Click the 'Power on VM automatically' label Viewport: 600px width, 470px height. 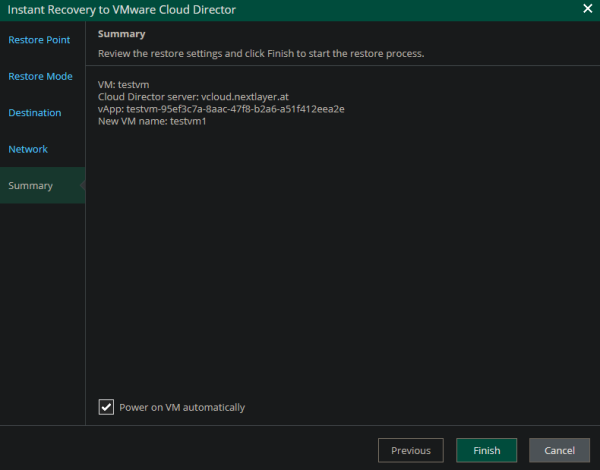click(182, 407)
